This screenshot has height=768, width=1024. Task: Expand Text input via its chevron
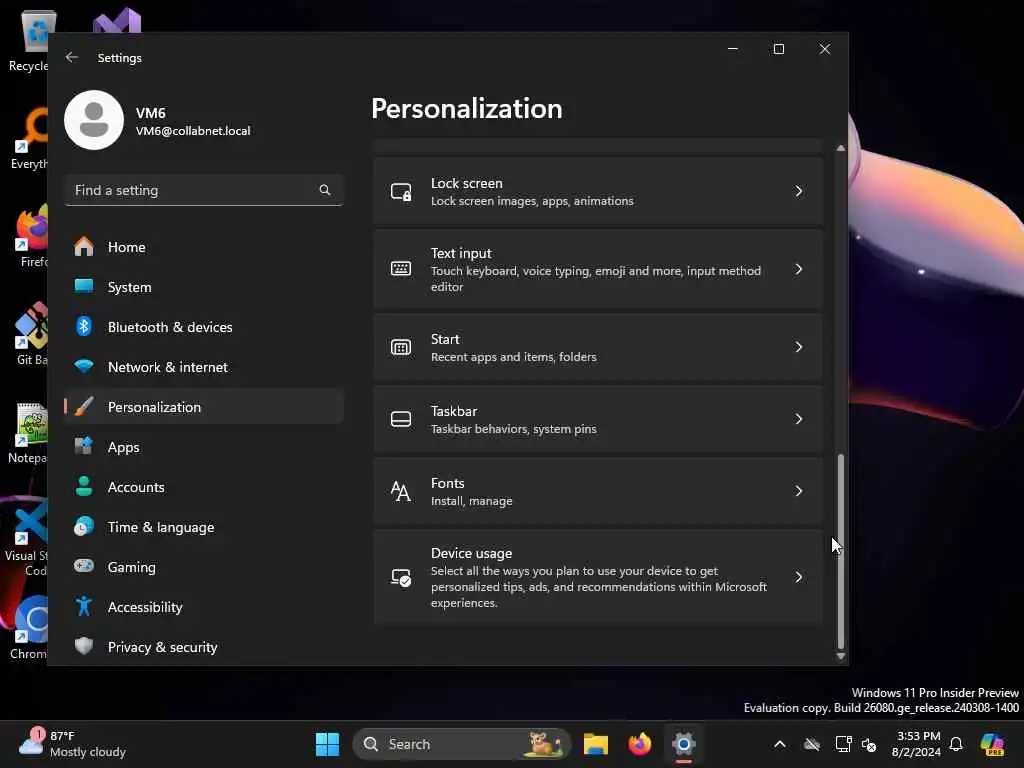(799, 269)
